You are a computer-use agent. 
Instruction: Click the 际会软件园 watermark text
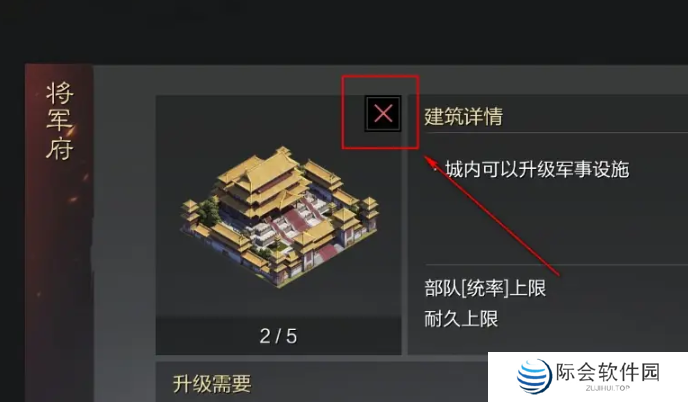click(x=608, y=372)
